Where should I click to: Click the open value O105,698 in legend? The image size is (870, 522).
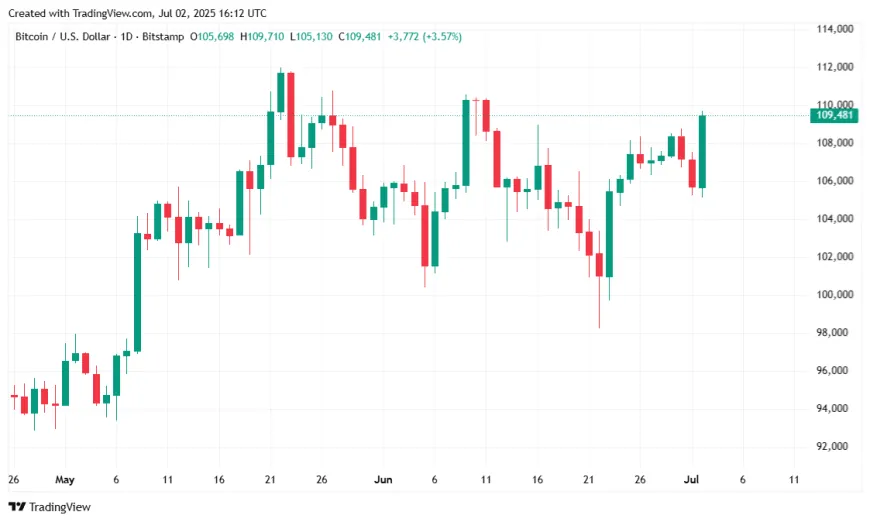point(212,37)
